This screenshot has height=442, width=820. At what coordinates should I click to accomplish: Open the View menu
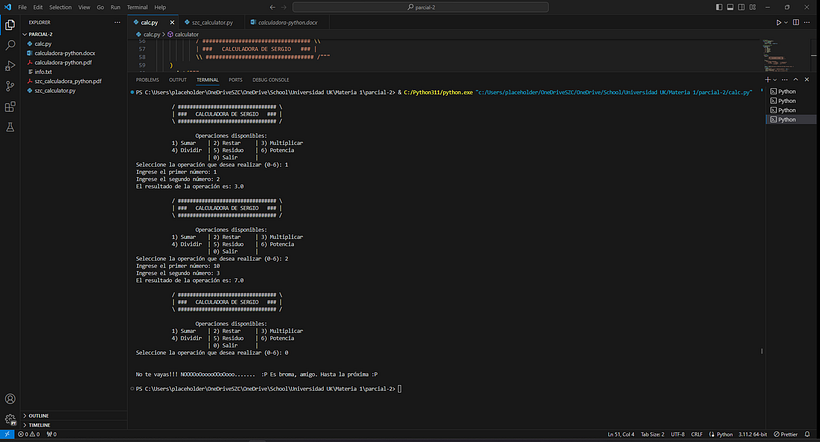(84, 7)
